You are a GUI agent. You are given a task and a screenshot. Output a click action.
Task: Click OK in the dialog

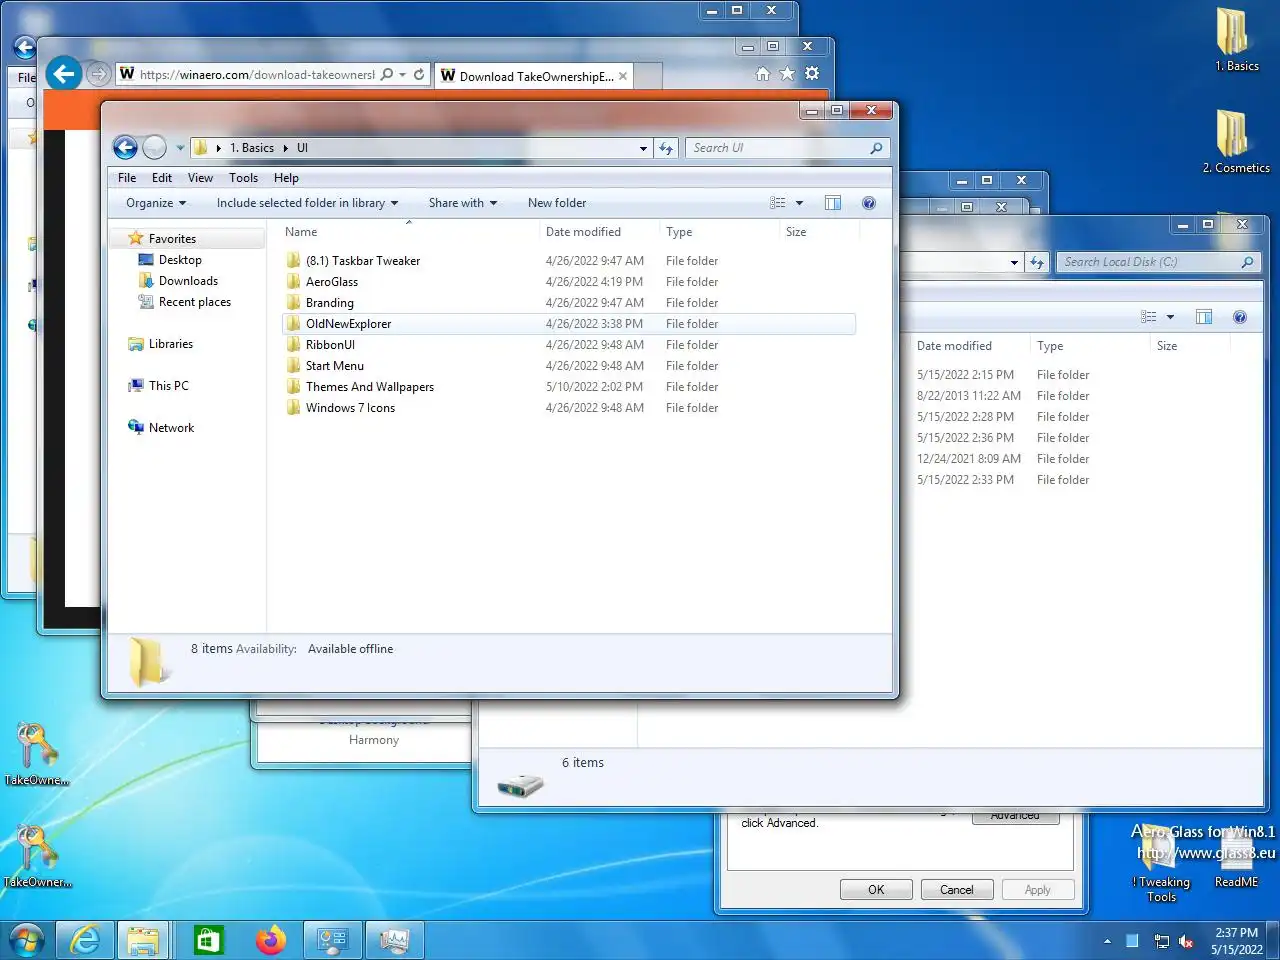[876, 890]
